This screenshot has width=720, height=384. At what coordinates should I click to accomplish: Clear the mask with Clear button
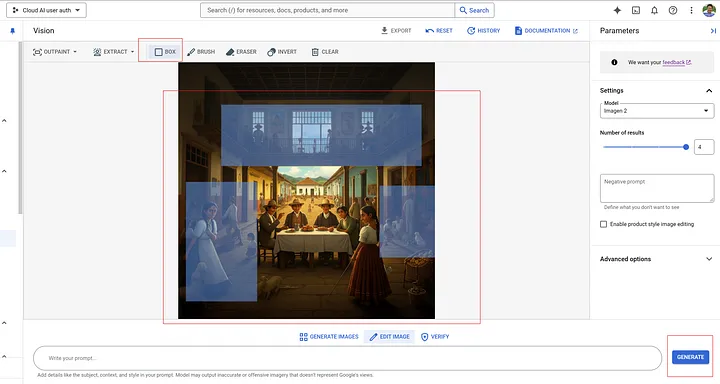coord(325,52)
